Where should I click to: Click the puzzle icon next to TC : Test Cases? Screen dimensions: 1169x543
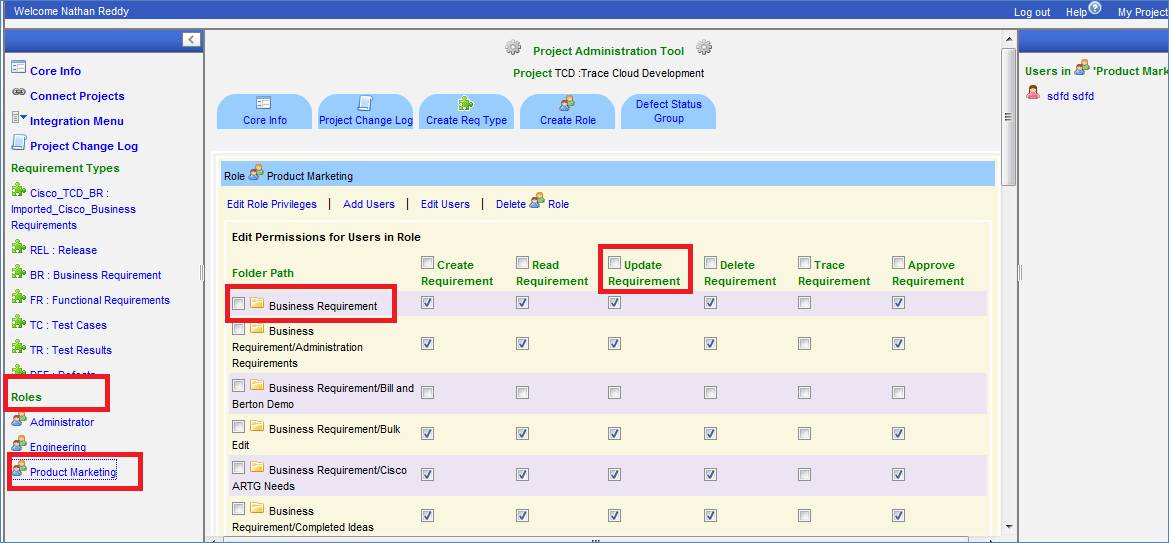pyautogui.click(x=19, y=322)
